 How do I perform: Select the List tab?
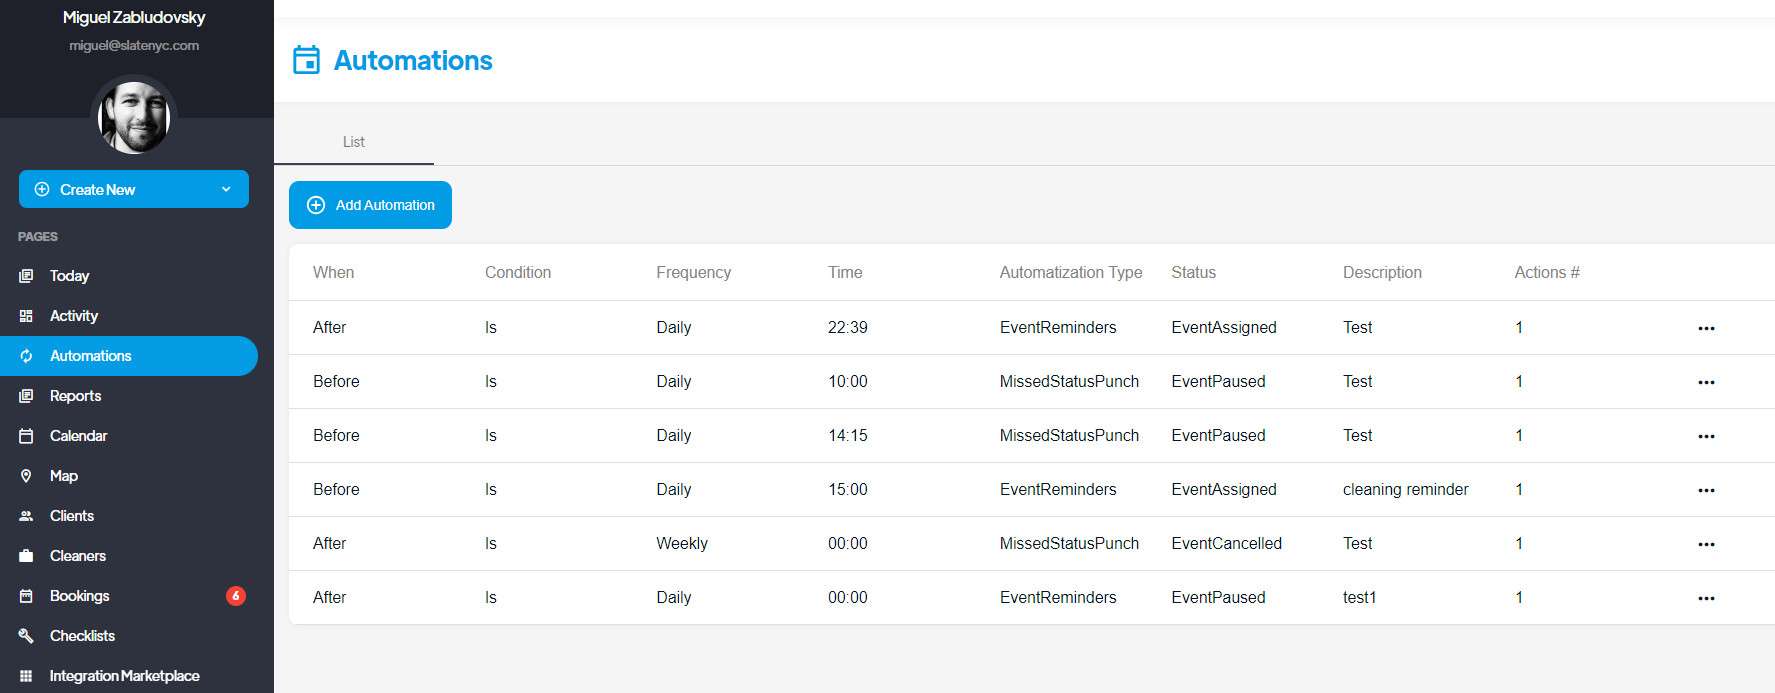[354, 142]
